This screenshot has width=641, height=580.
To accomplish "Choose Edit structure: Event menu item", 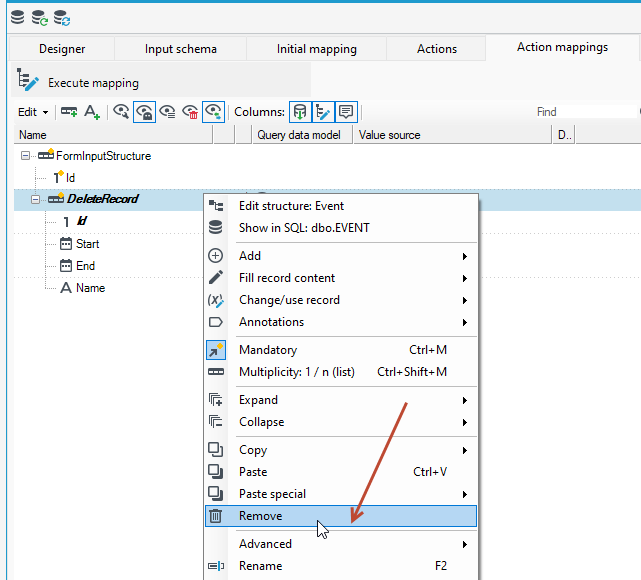I will [341, 206].
